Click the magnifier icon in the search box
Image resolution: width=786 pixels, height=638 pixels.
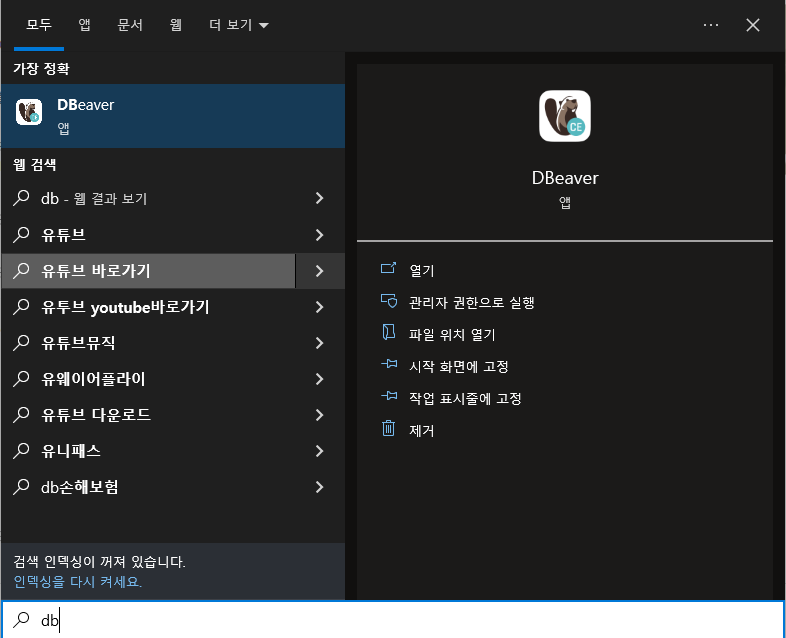pos(21,620)
